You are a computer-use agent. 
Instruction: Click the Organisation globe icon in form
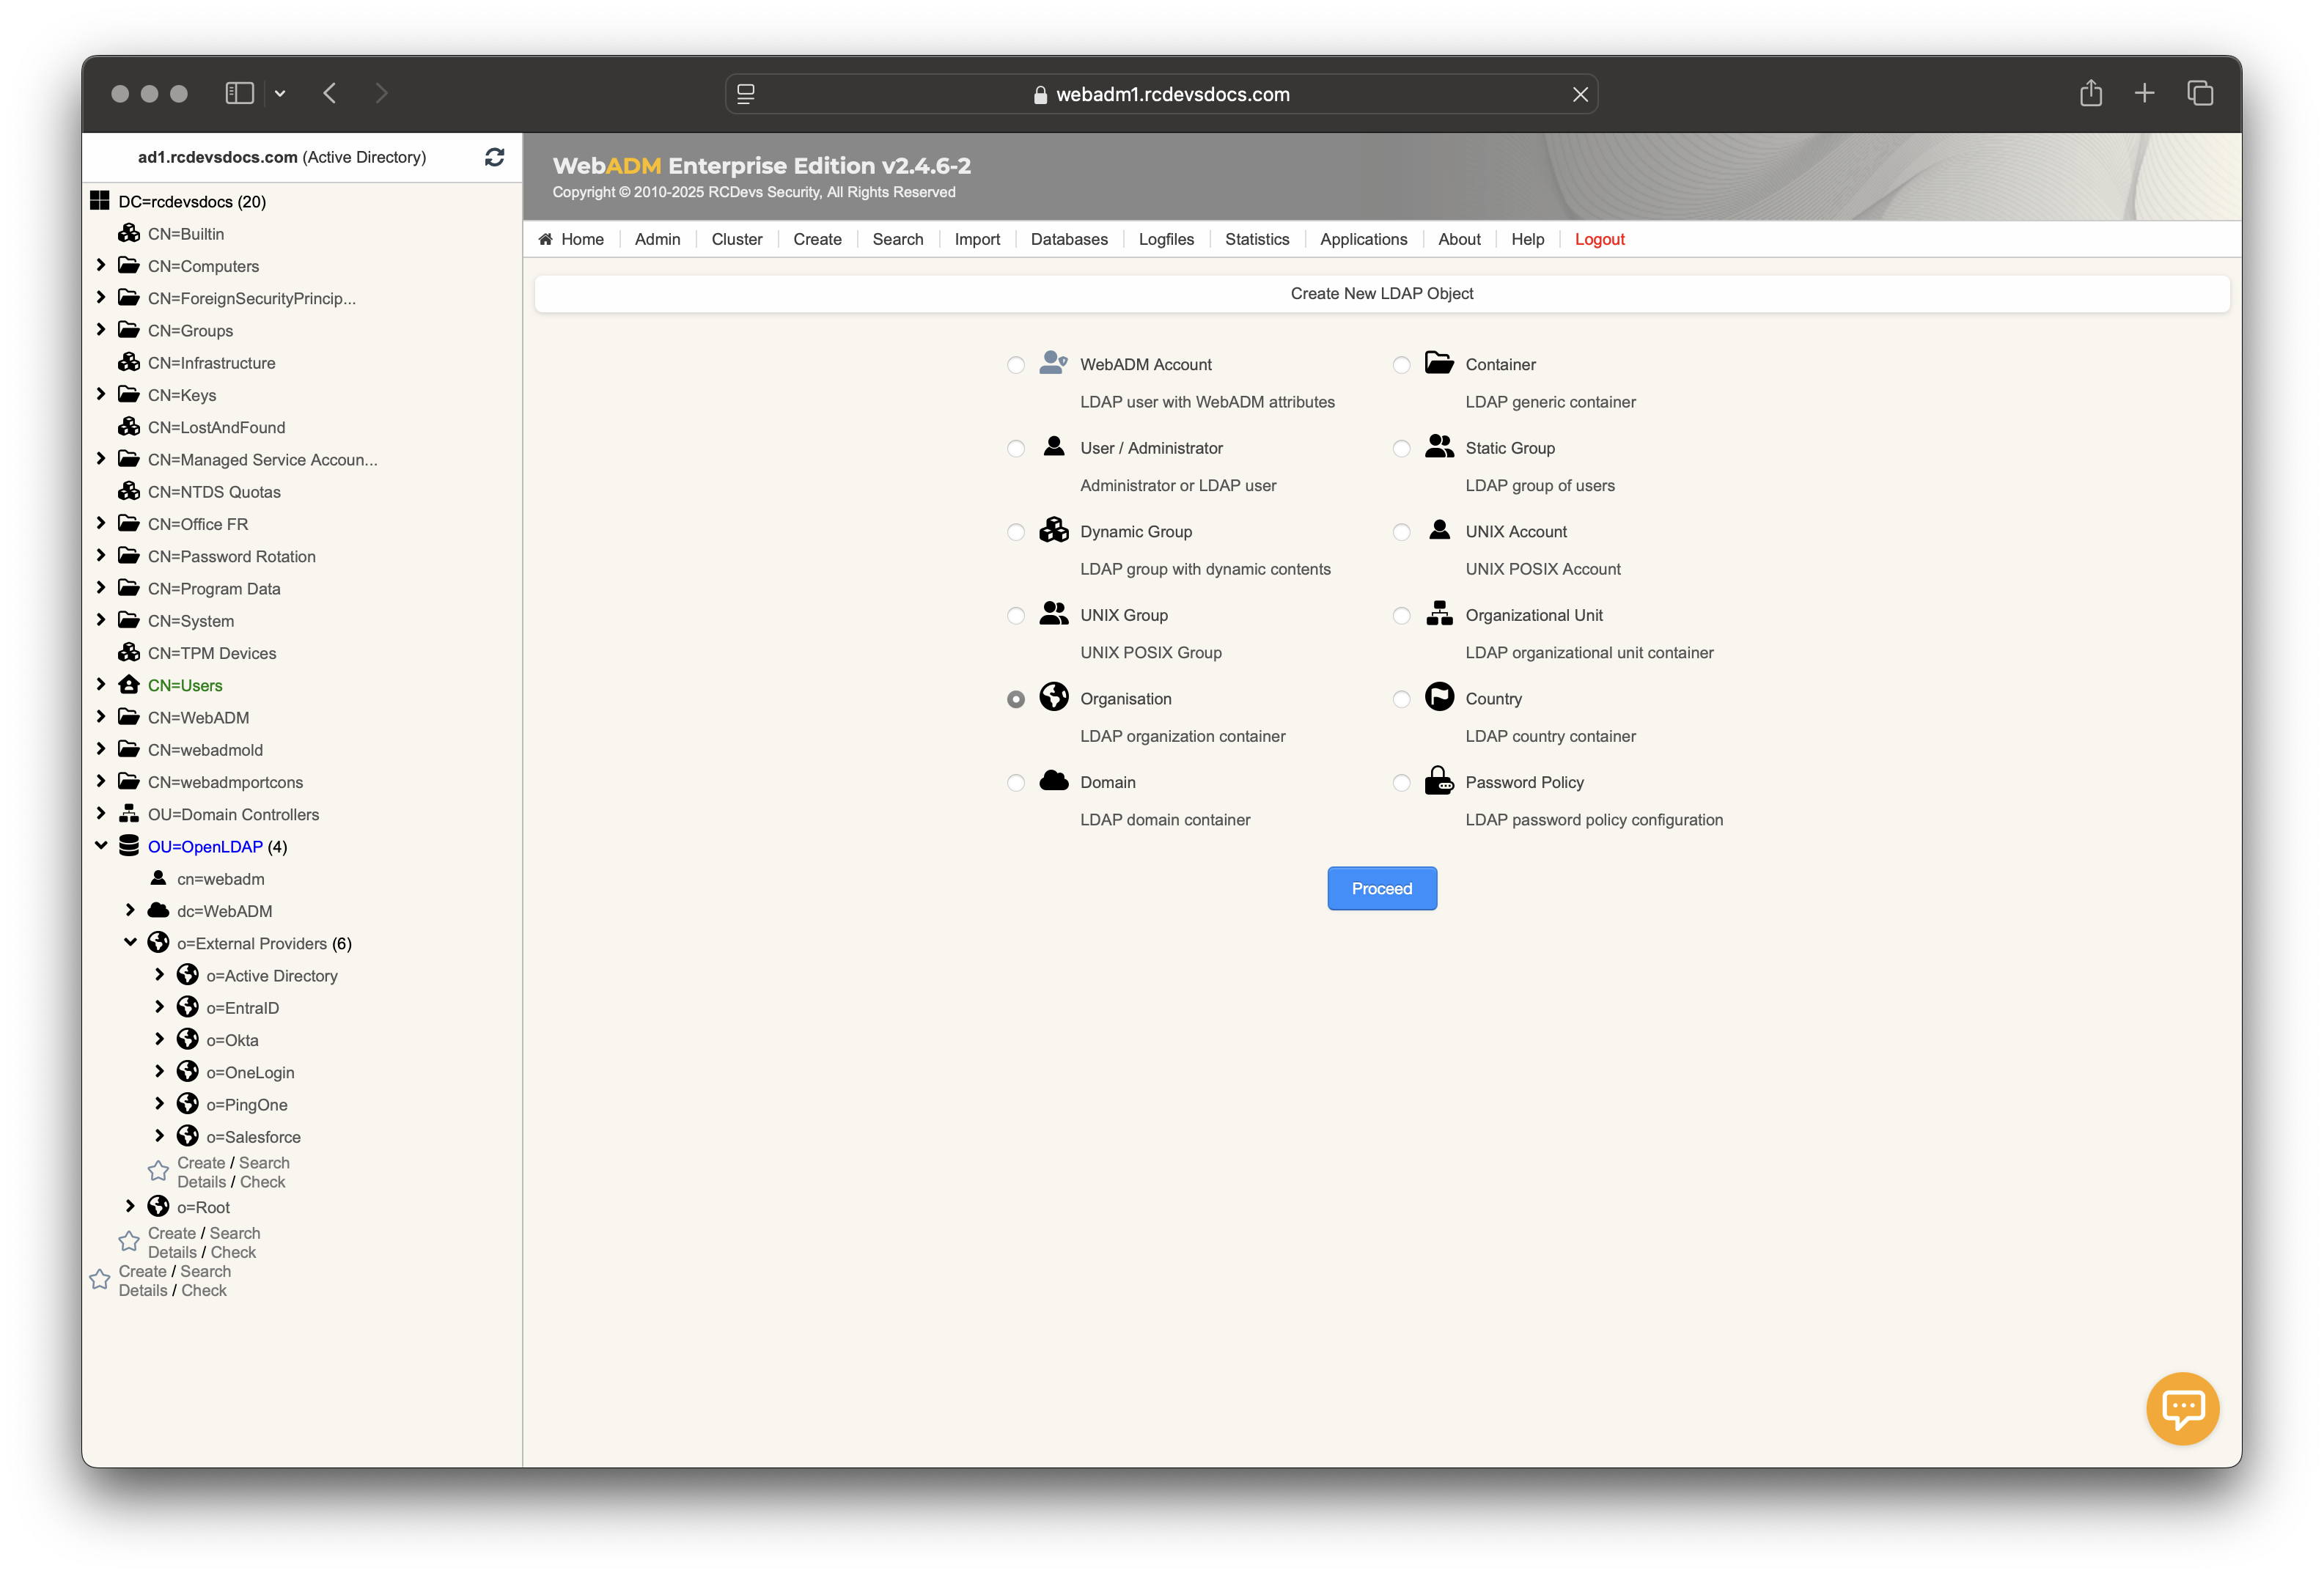point(1054,697)
